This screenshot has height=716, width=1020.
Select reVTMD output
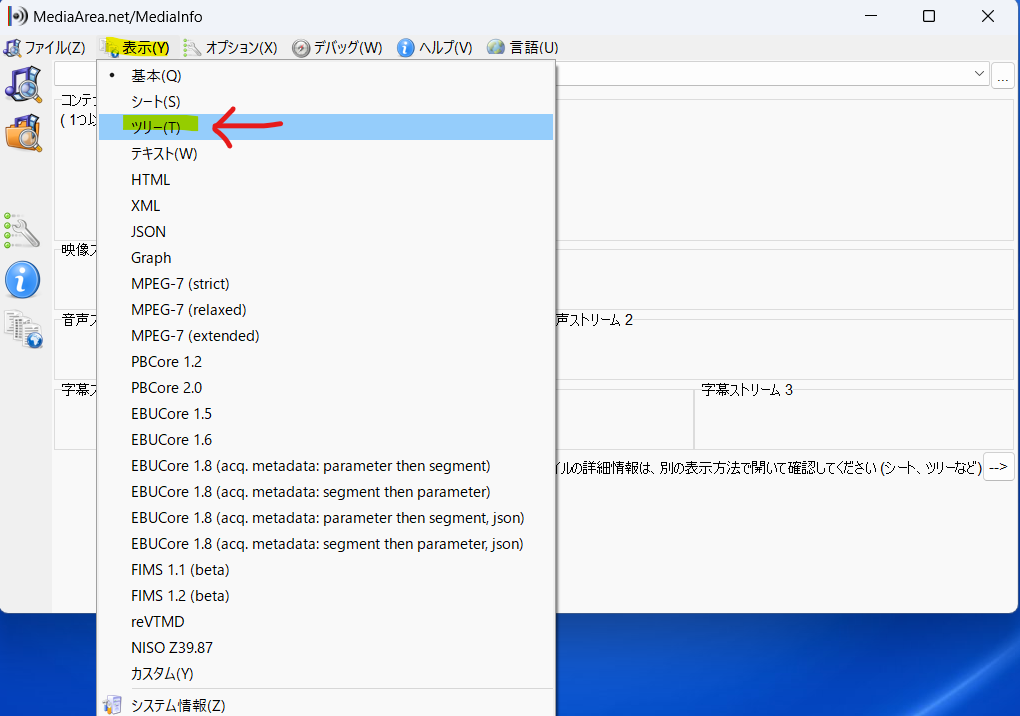click(326, 622)
